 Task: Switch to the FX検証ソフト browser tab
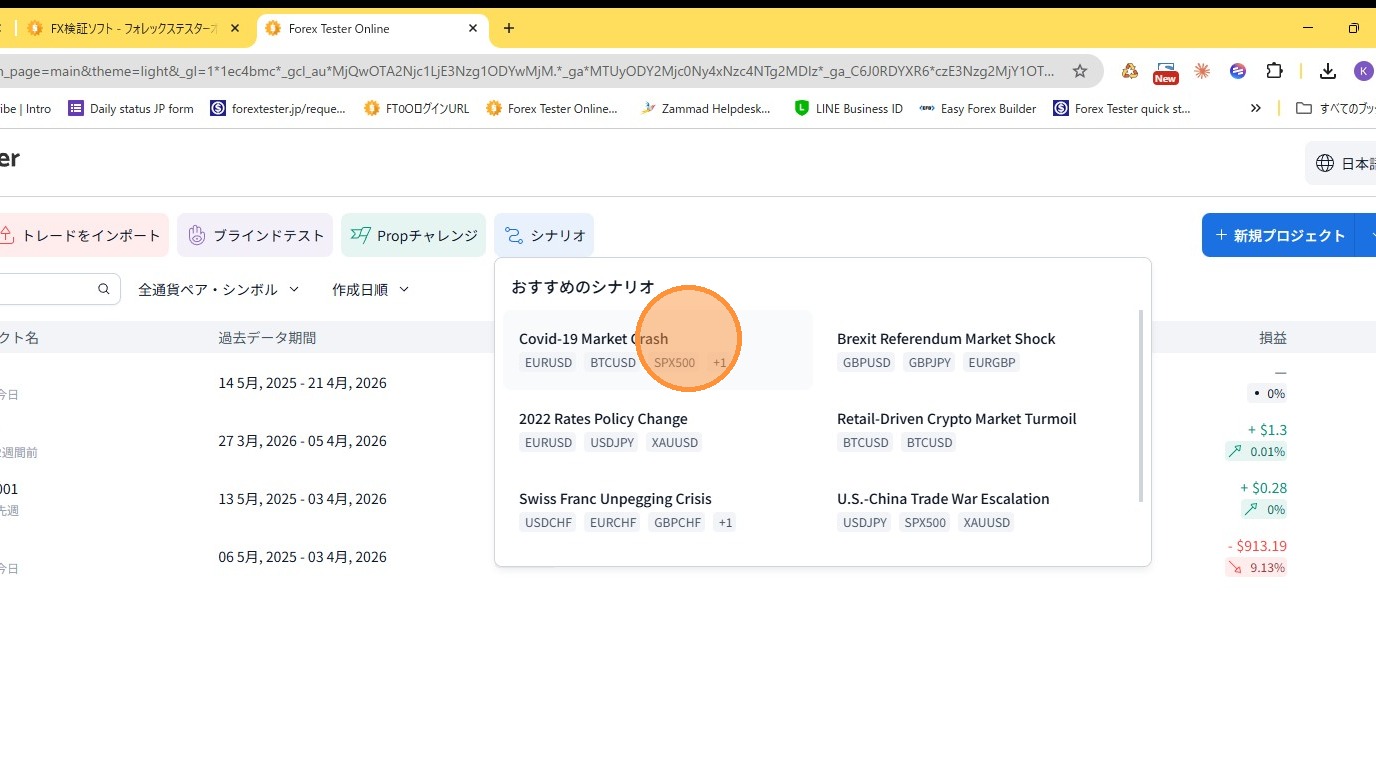(x=134, y=28)
